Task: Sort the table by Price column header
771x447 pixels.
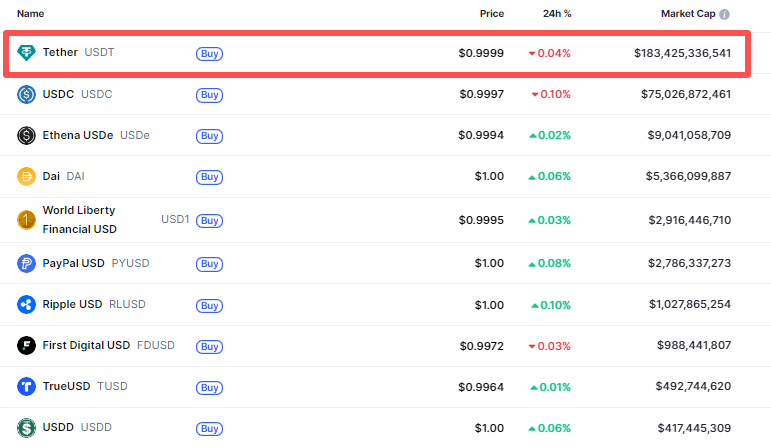Action: pyautogui.click(x=491, y=14)
